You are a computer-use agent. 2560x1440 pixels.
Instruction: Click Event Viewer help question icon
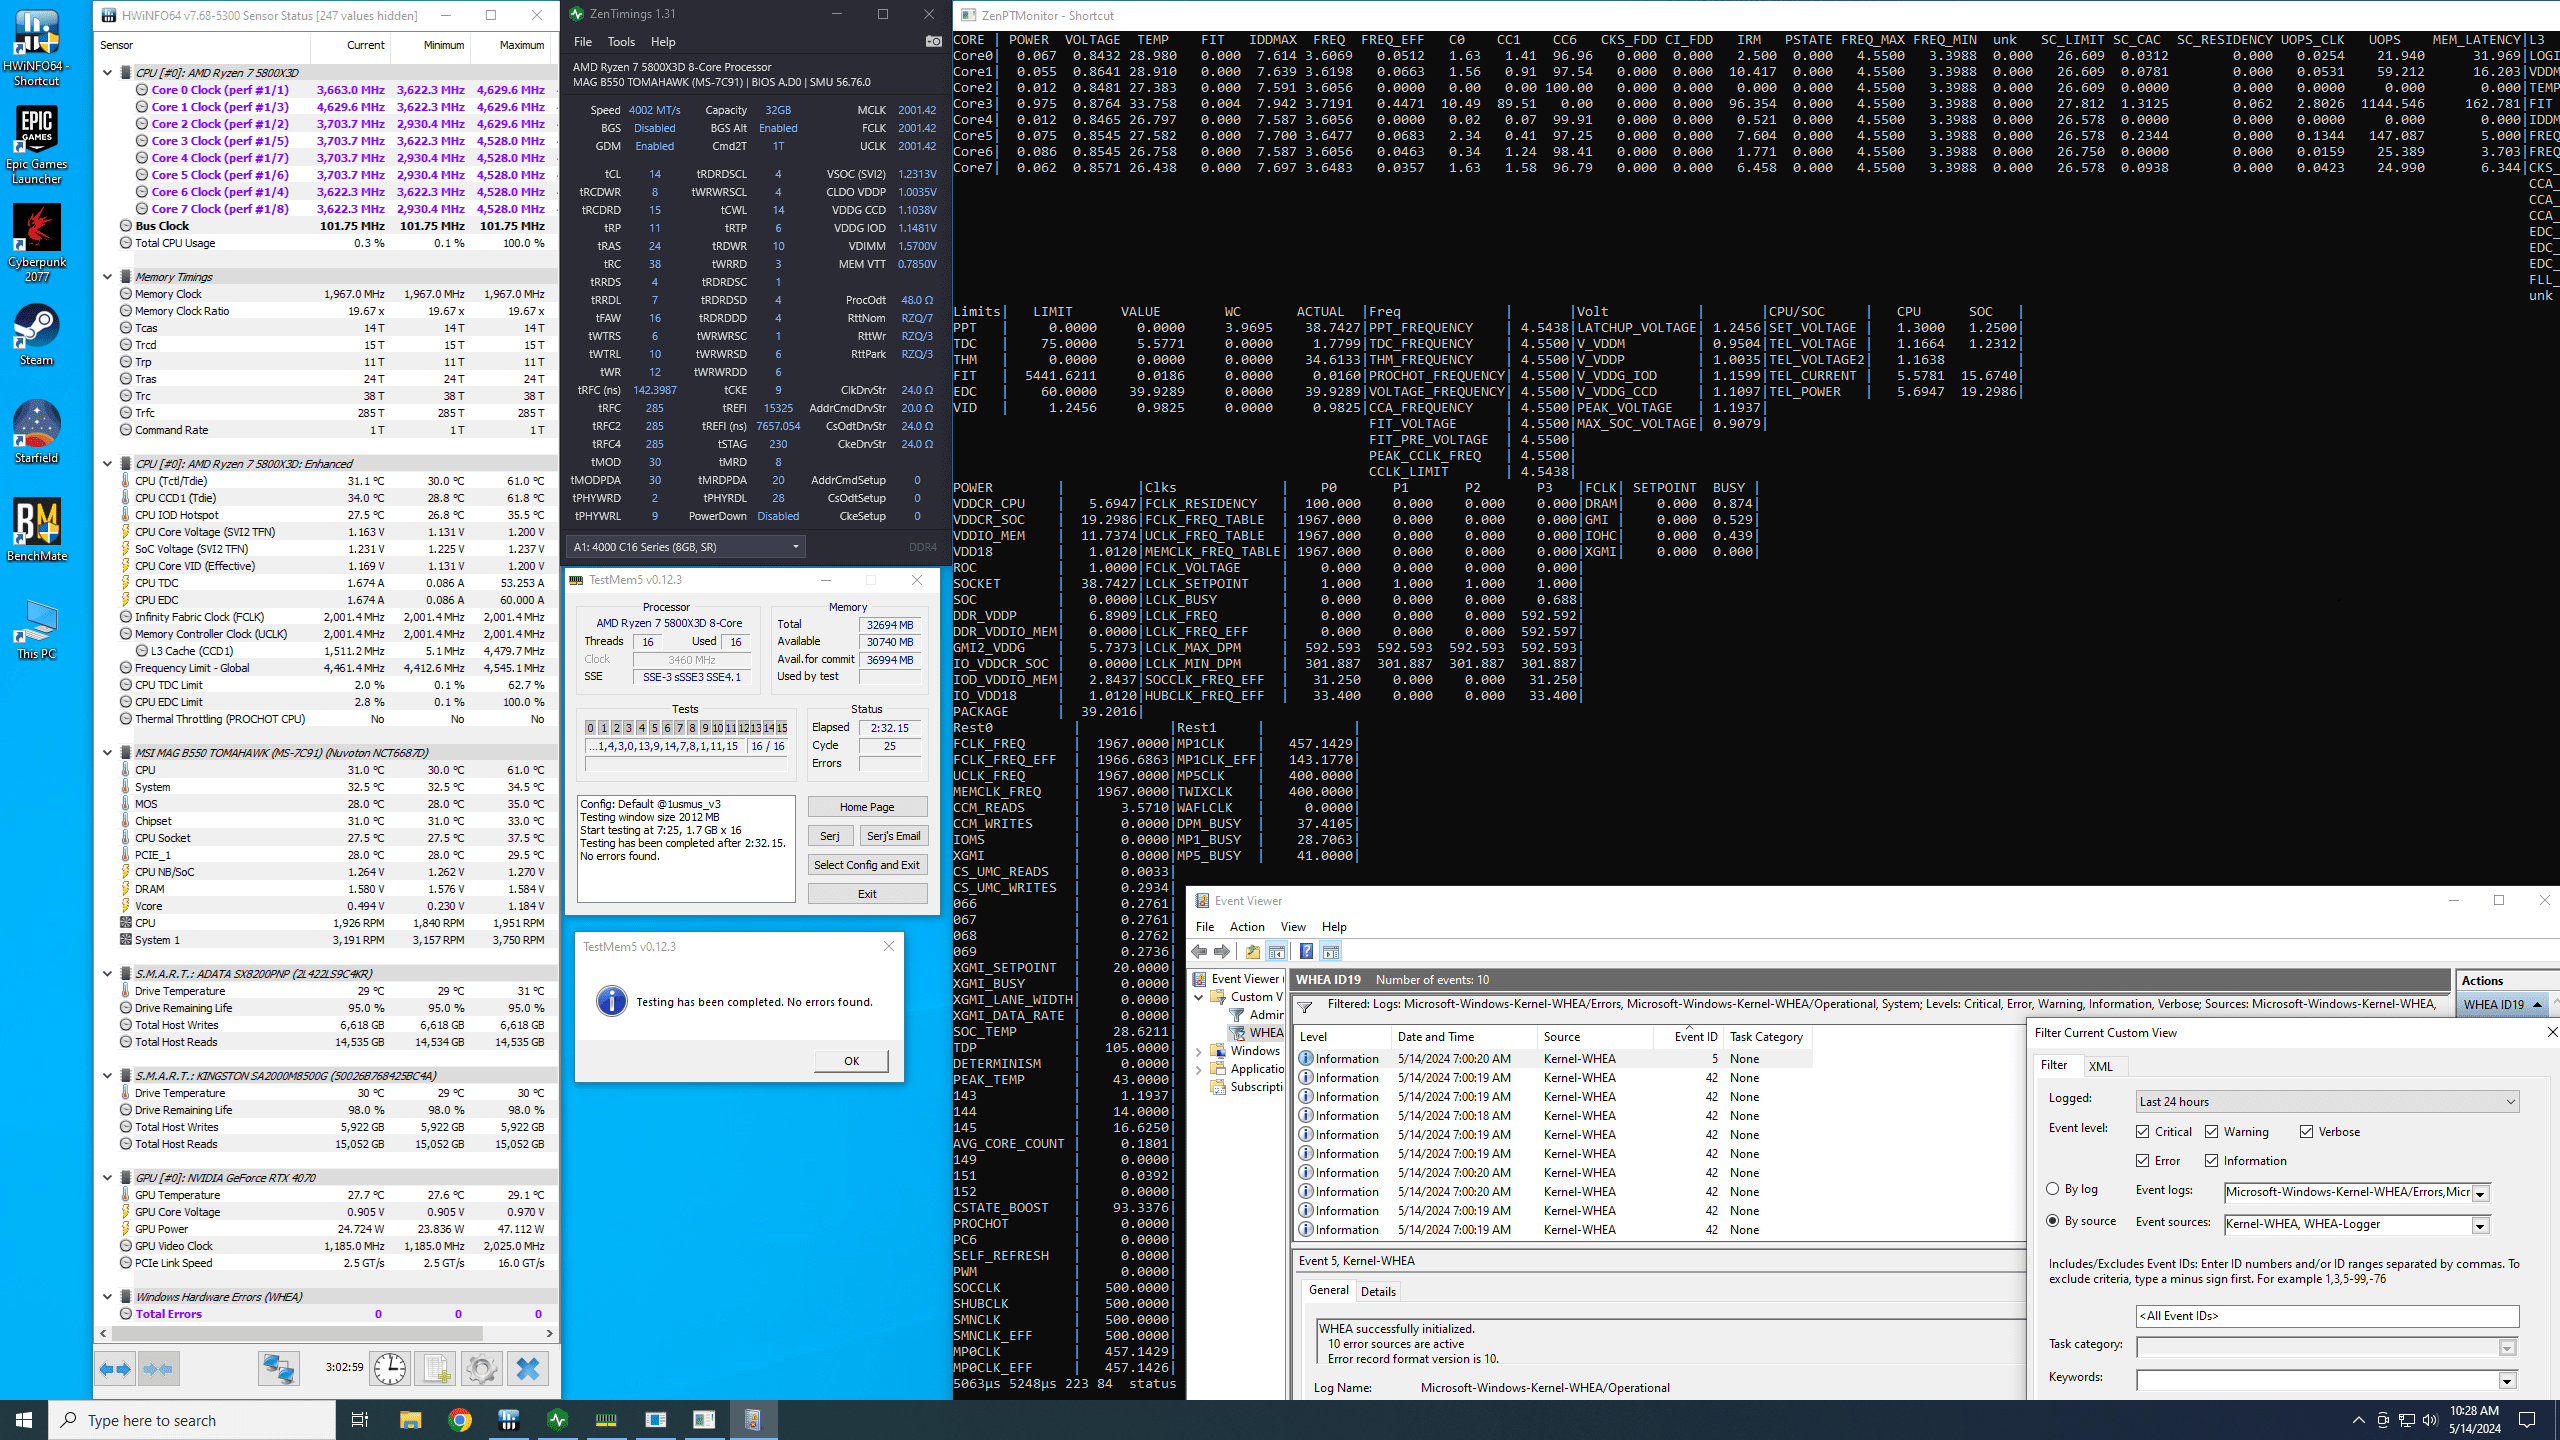pyautogui.click(x=1306, y=951)
